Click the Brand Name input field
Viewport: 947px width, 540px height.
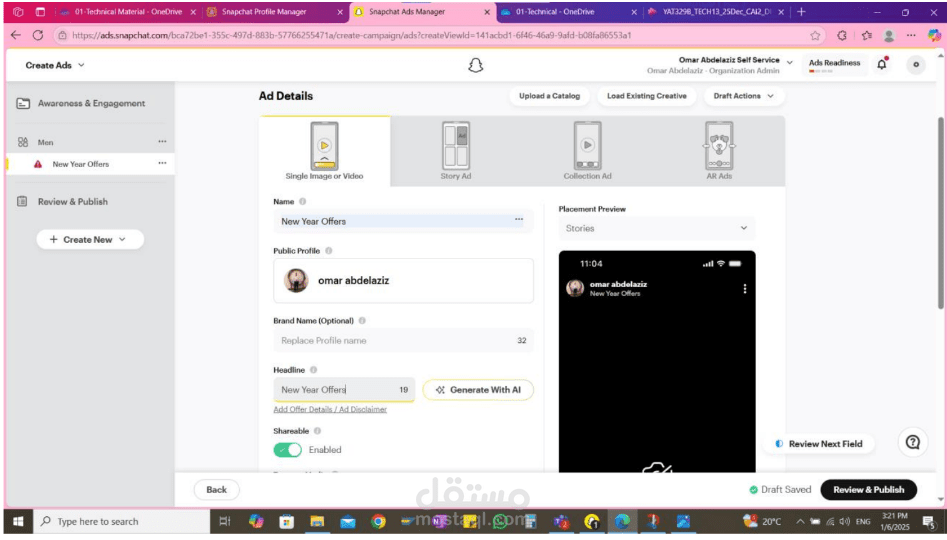(403, 340)
